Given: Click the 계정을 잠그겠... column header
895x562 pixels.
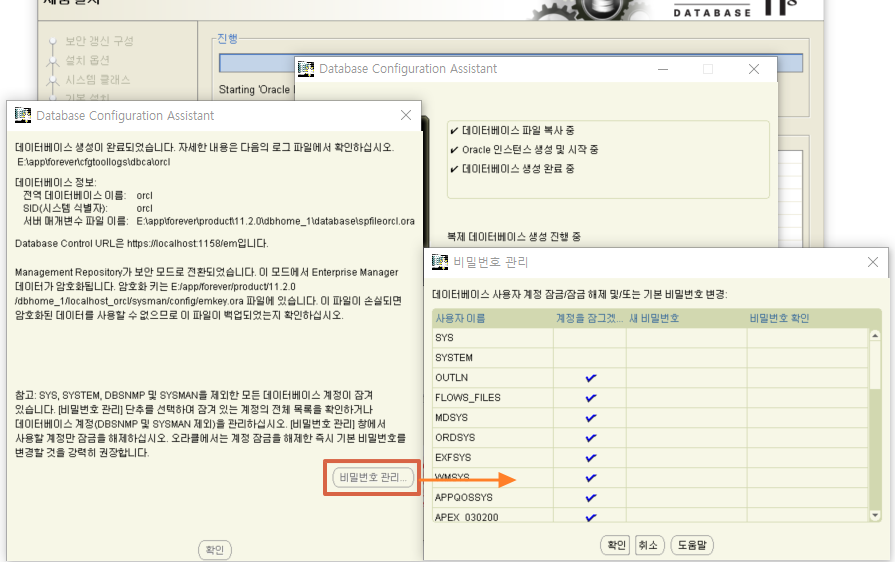Looking at the screenshot, I should pos(590,318).
